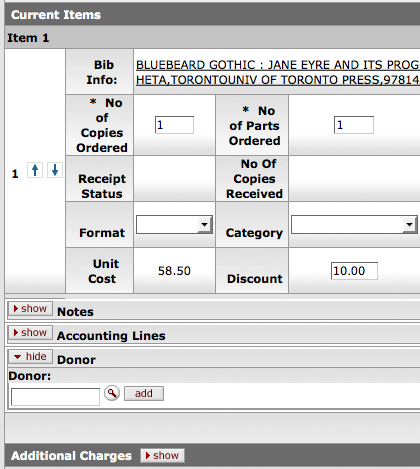This screenshot has height=469, width=420.
Task: Move item 1 down with arrow icon
Action: (x=55, y=170)
